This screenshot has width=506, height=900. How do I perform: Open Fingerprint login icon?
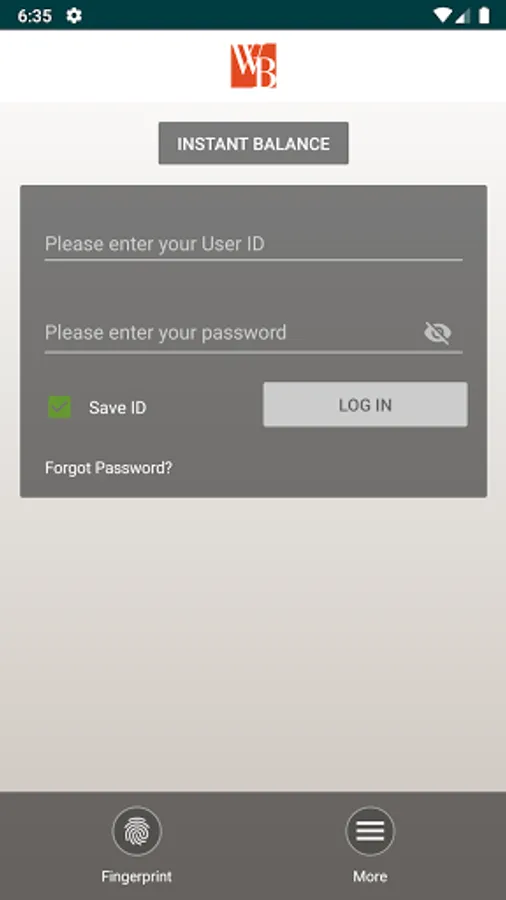tap(137, 831)
